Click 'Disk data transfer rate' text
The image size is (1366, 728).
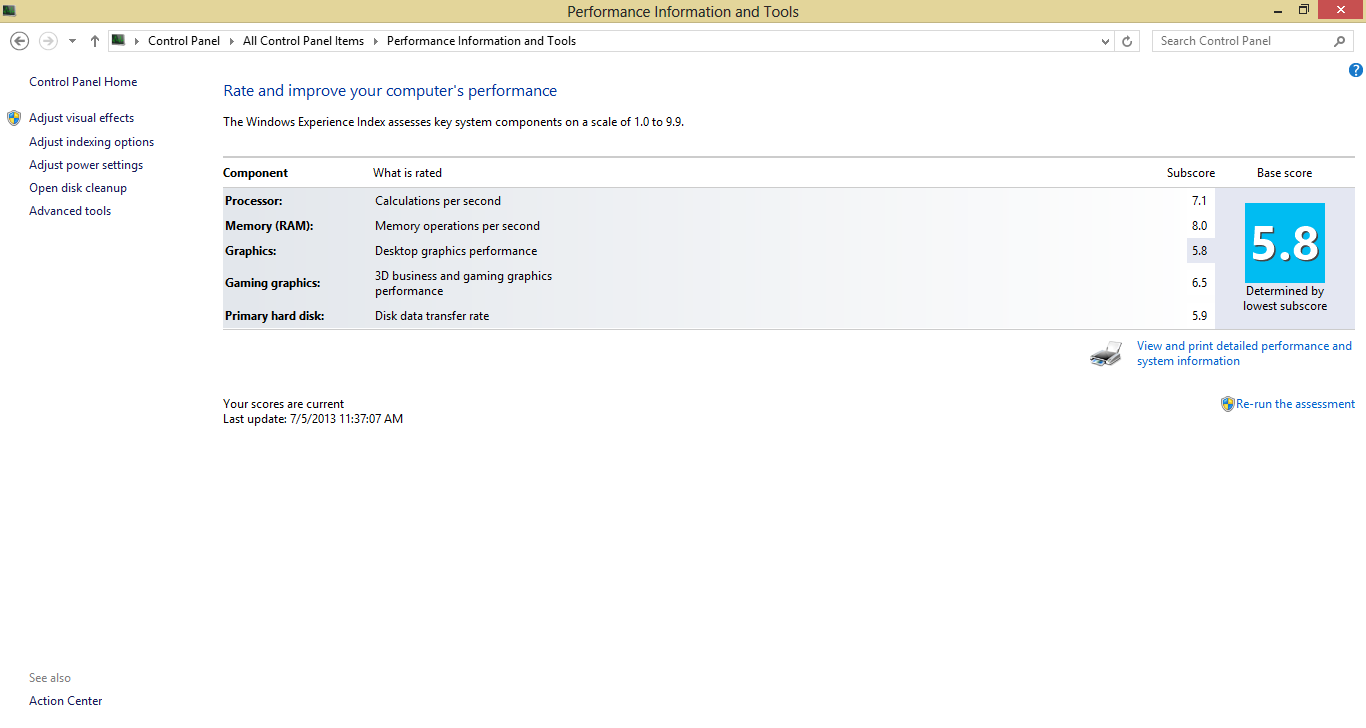[432, 316]
